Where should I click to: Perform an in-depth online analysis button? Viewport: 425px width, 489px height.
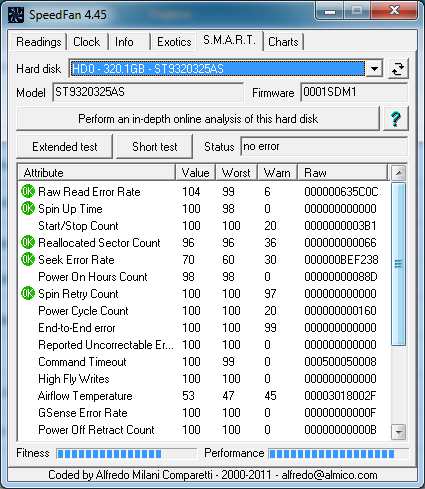(x=198, y=119)
